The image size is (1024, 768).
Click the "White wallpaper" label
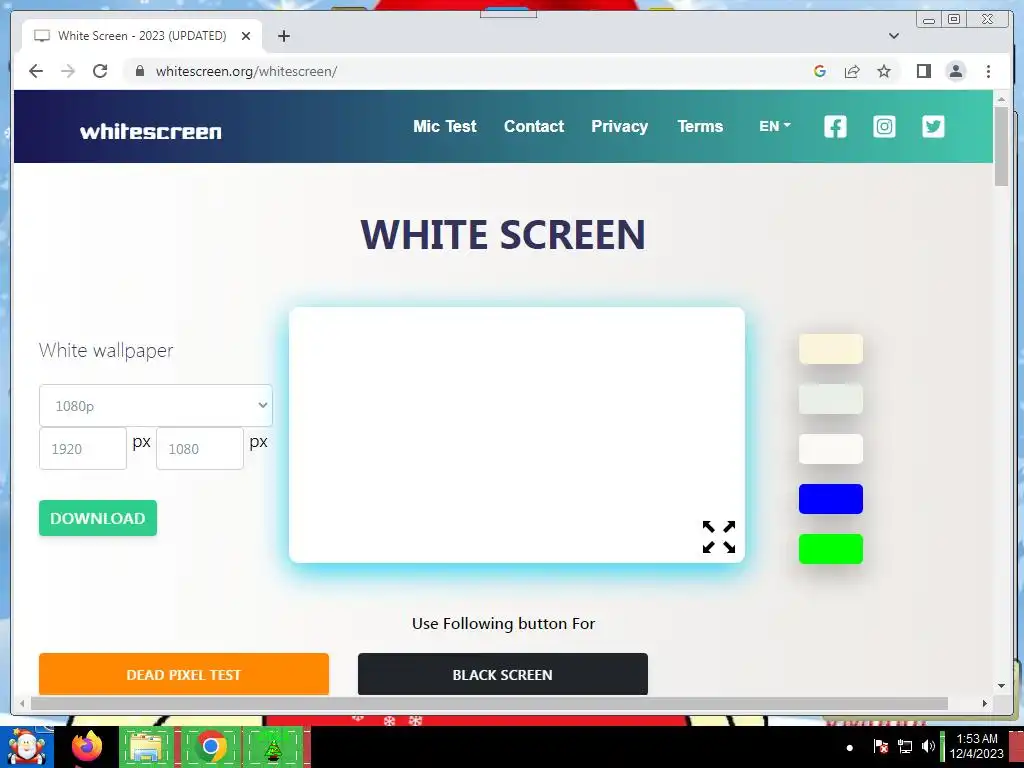[106, 350]
